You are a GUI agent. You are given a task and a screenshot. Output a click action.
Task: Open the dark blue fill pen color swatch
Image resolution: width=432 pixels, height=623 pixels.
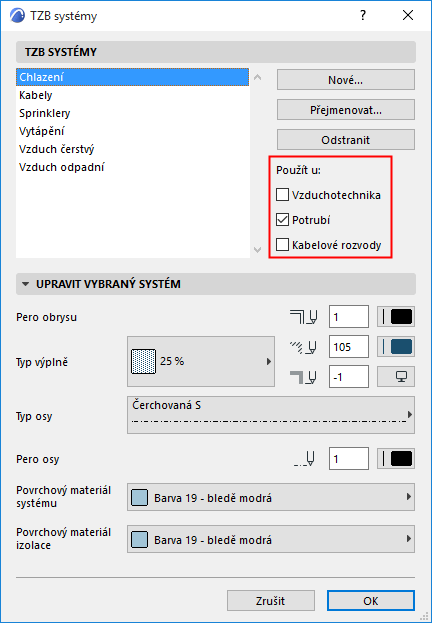396,347
